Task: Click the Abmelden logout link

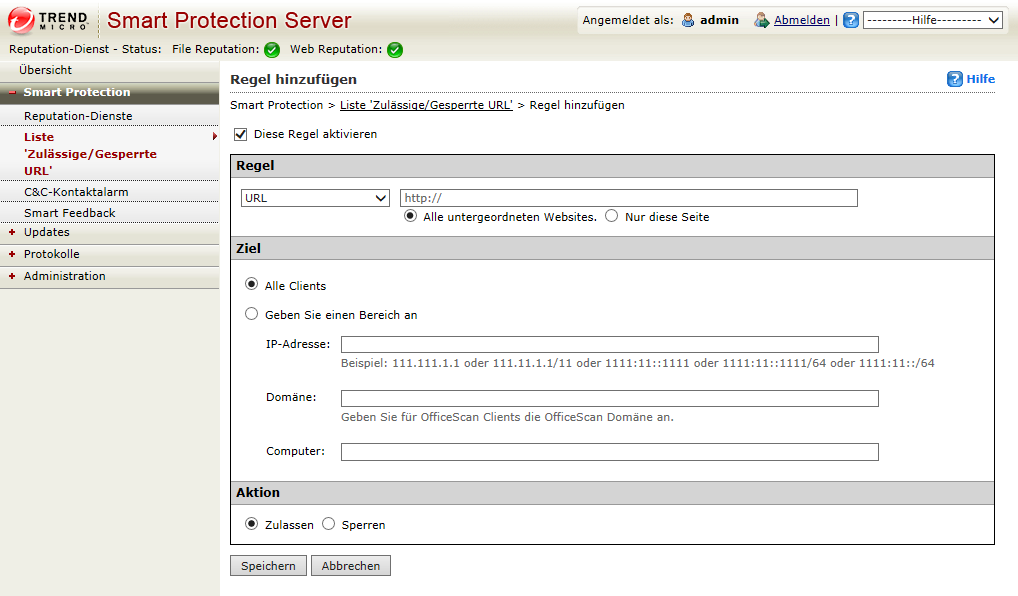Action: tap(801, 20)
